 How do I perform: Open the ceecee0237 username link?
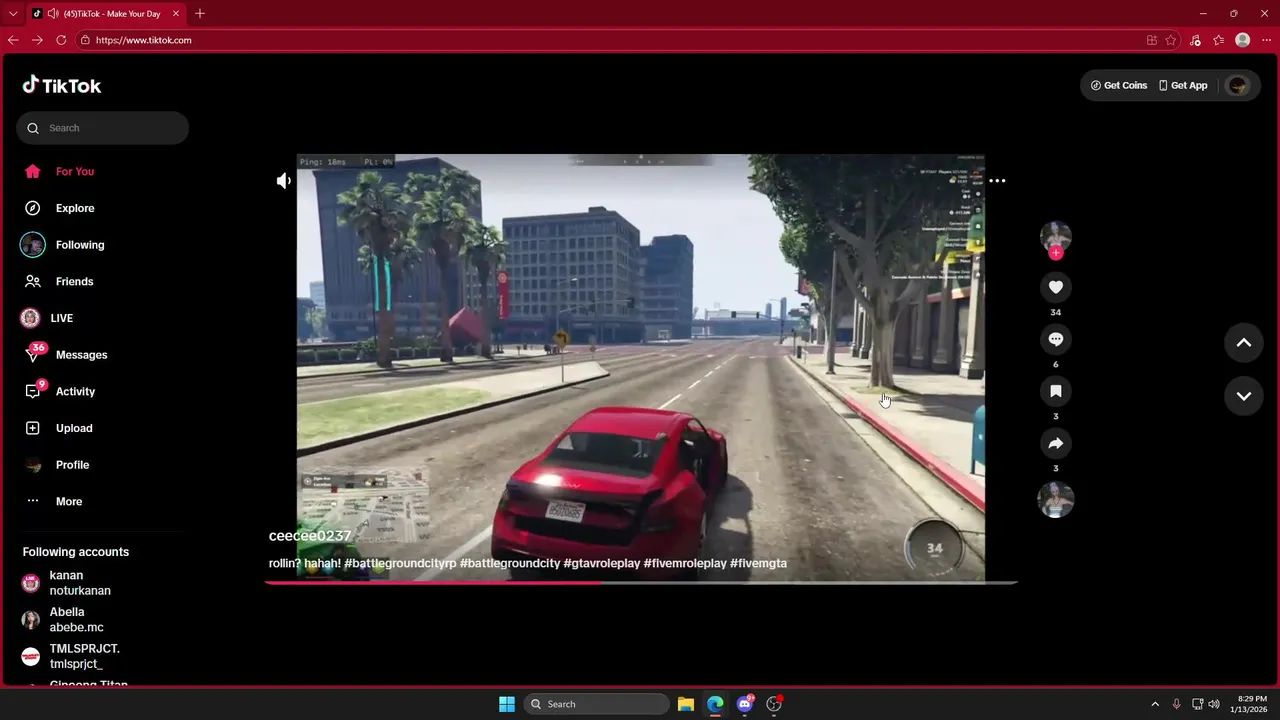pos(310,536)
